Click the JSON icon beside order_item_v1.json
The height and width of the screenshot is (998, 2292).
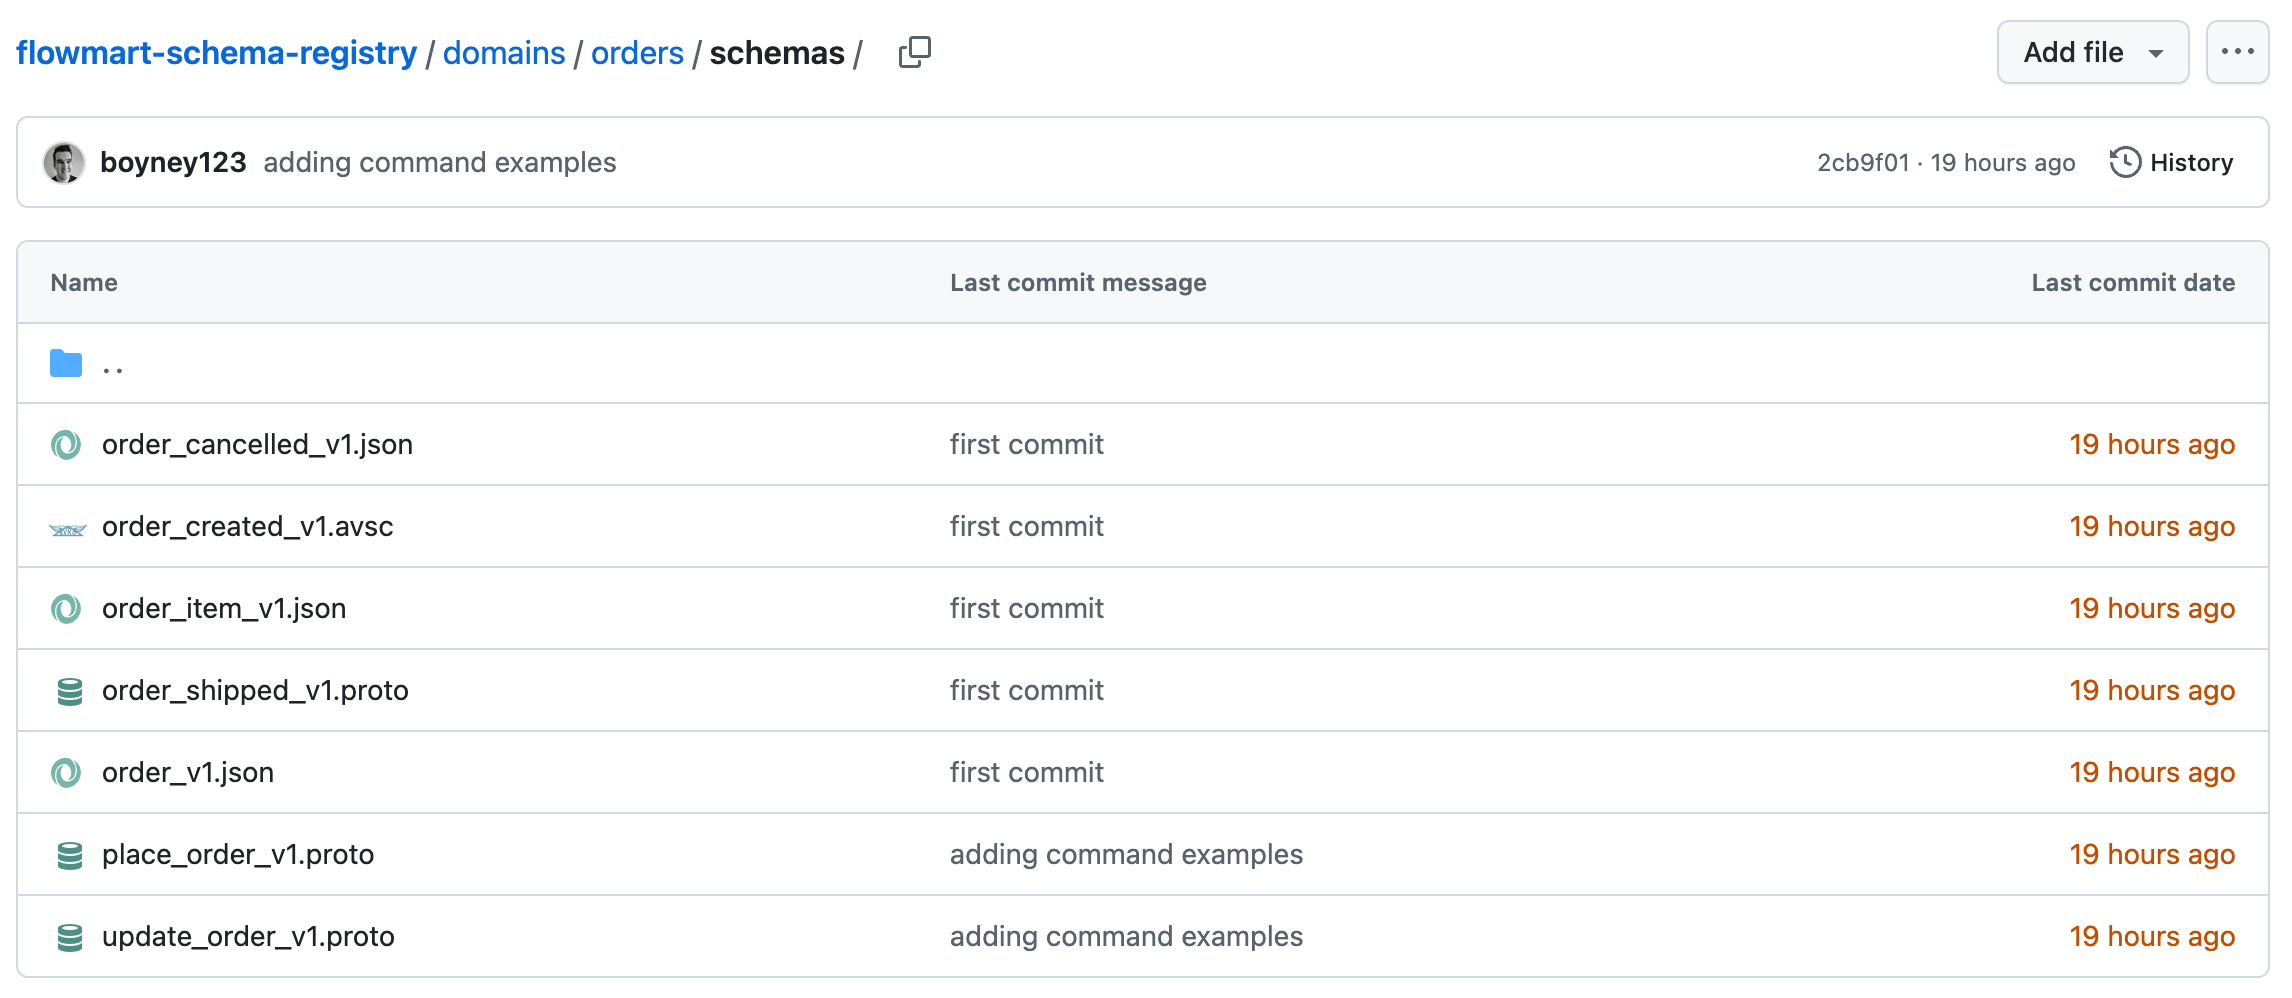click(65, 608)
